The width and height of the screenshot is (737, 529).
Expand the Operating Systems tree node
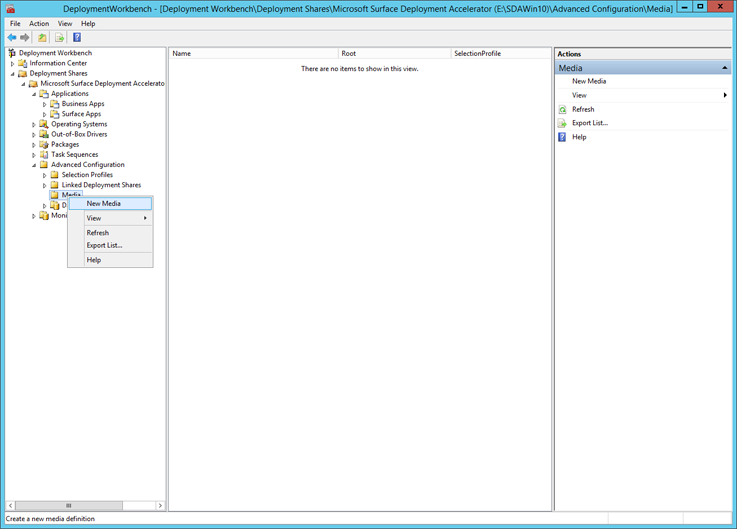pos(34,125)
